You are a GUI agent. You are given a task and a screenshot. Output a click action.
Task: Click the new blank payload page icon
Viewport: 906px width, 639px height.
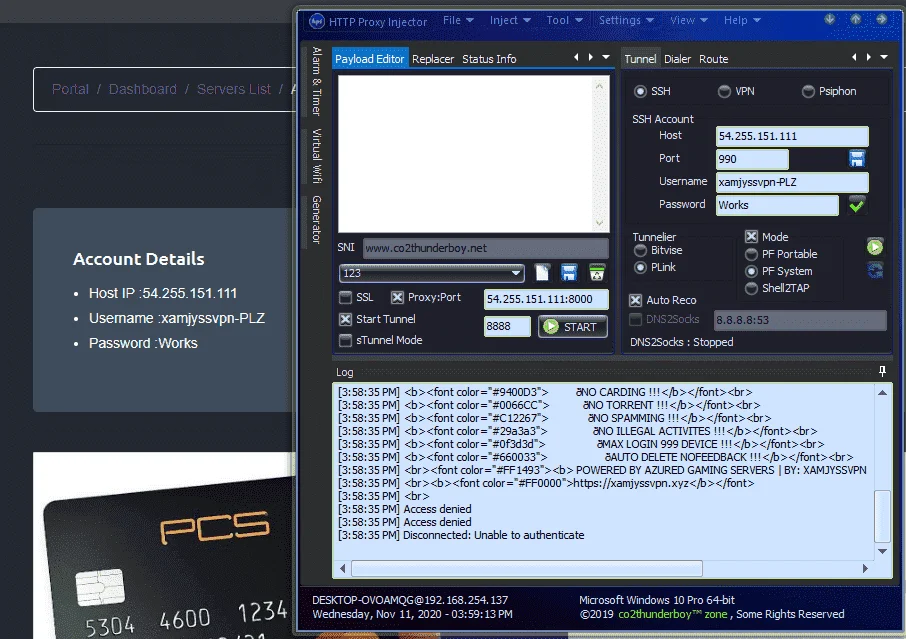(x=542, y=273)
